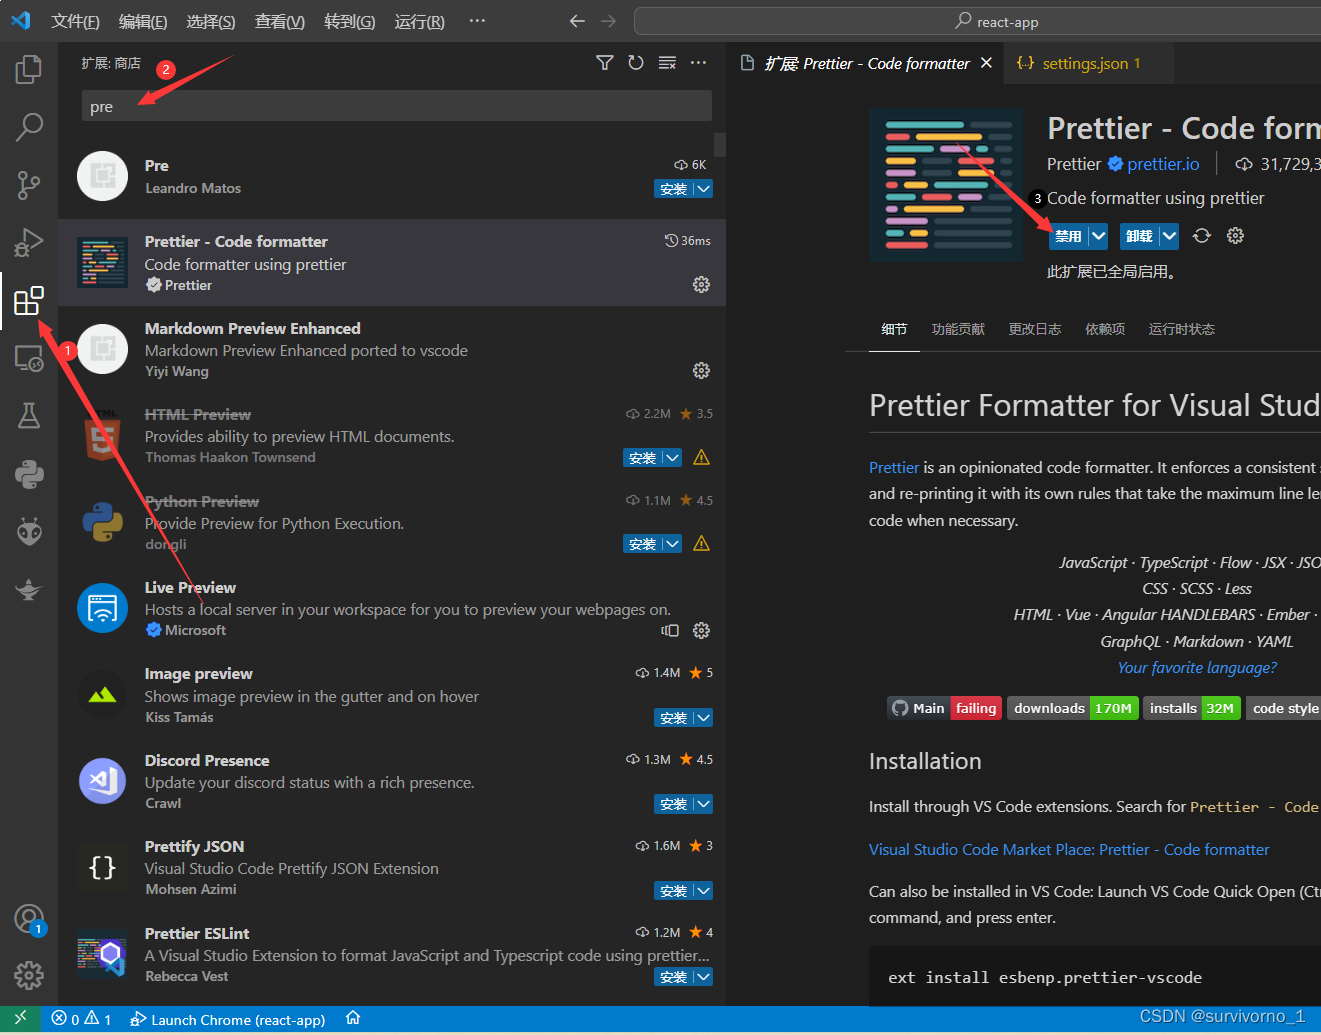1321x1035 pixels.
Task: Switch to 运行时状态 tab
Action: pos(1182,329)
